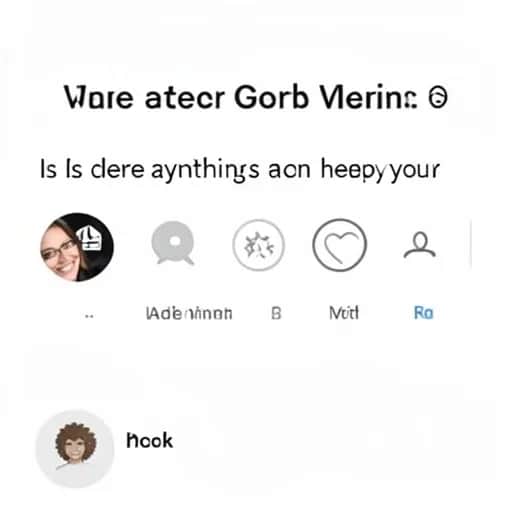Choose the "B" label under sparkle icon
The height and width of the screenshot is (512, 512).
[276, 313]
